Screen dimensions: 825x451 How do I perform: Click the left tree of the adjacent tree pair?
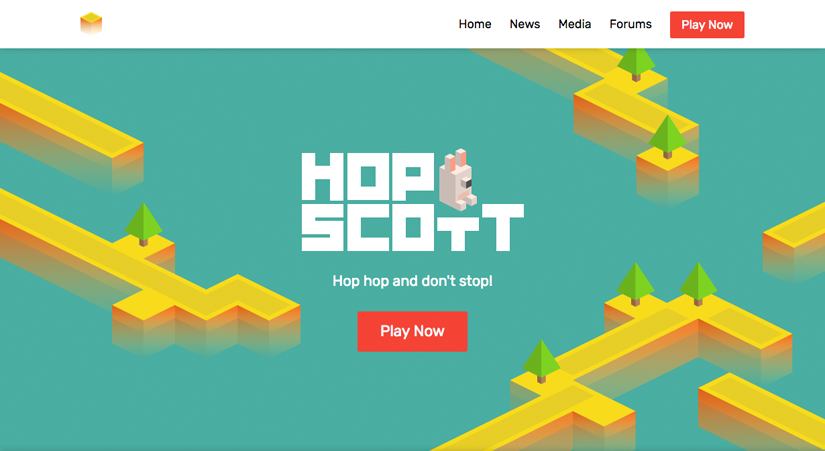click(635, 284)
